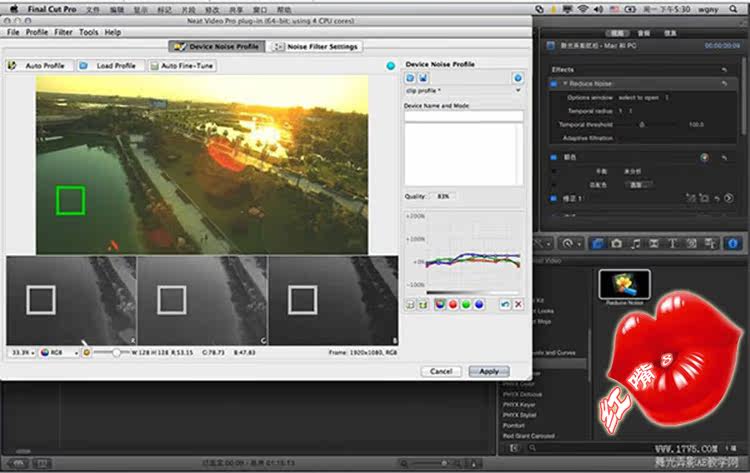Switch to Device Noise Profile tab
This screenshot has width=750, height=473.
tap(217, 46)
